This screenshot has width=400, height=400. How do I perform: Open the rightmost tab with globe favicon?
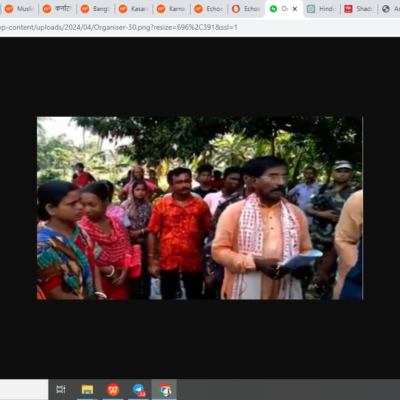390,9
